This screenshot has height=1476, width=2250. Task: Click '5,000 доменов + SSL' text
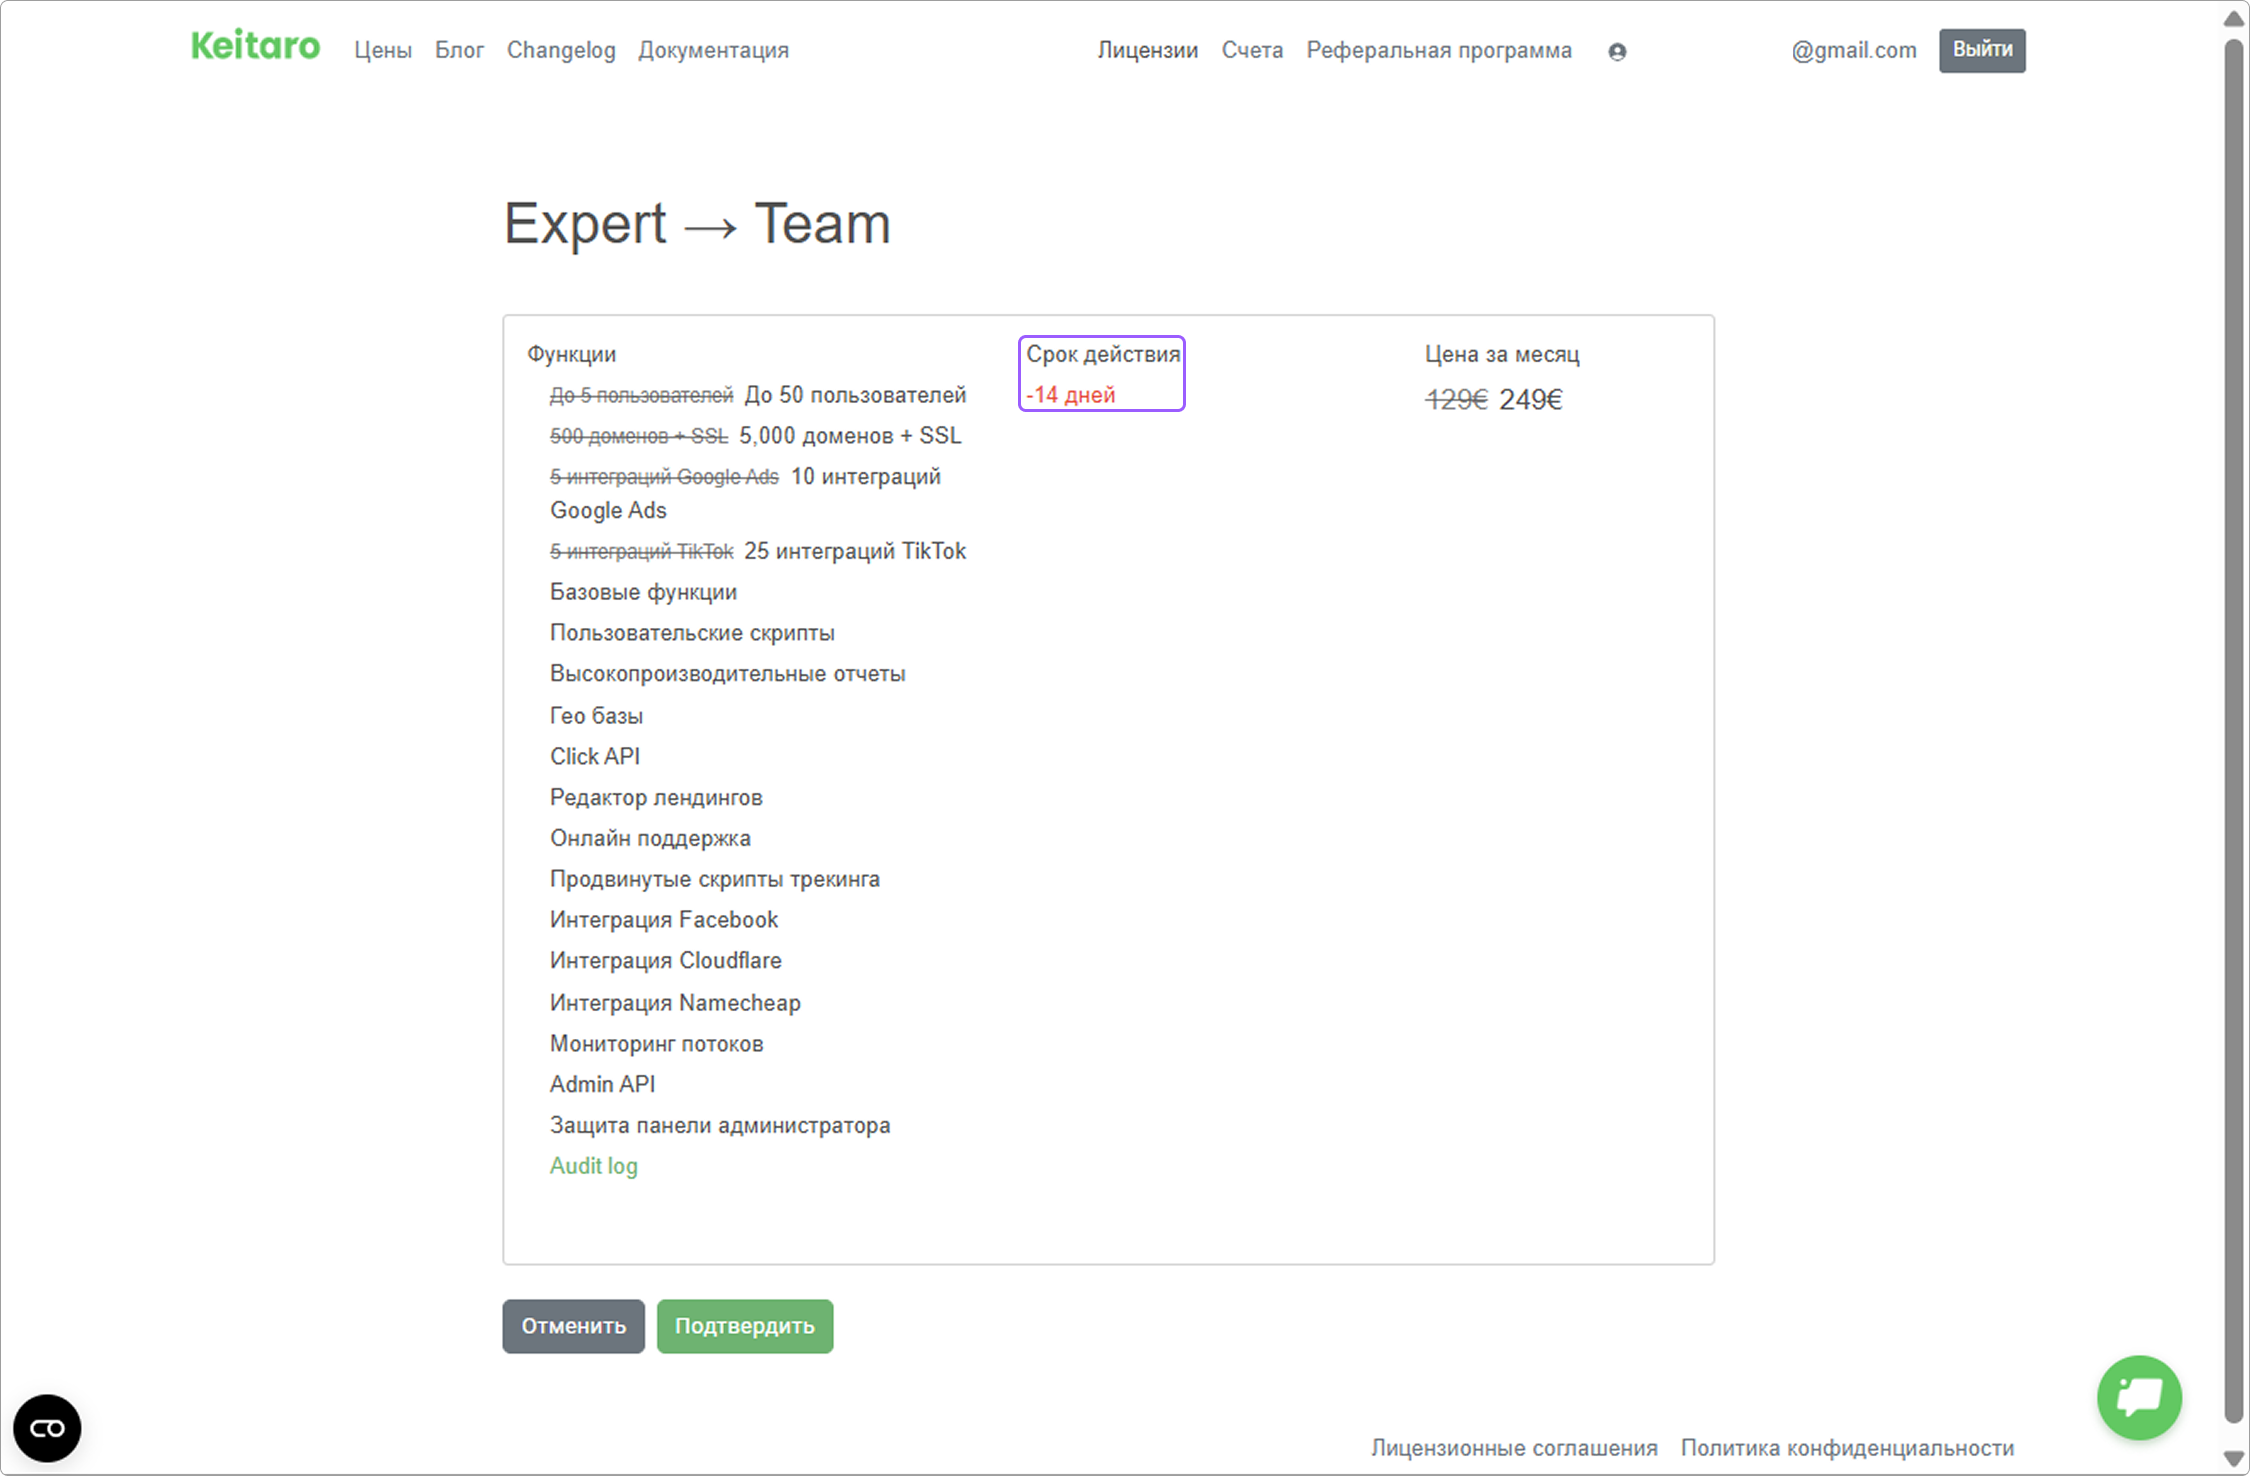coord(850,436)
